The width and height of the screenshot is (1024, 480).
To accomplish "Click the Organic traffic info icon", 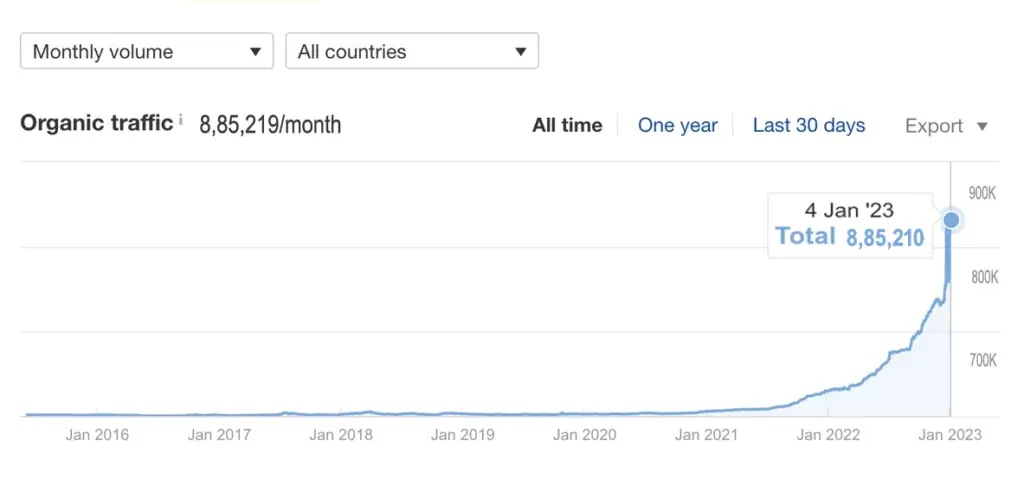I will 181,121.
